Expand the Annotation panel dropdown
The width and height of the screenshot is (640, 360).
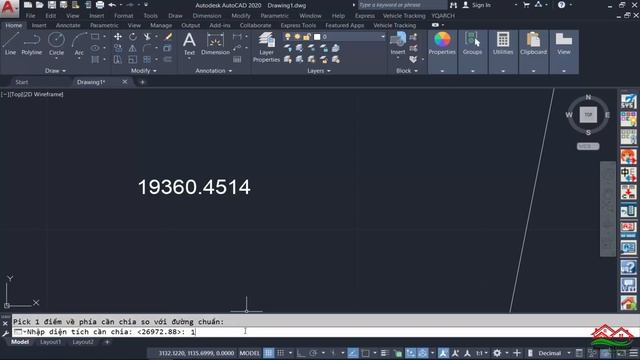click(213, 71)
